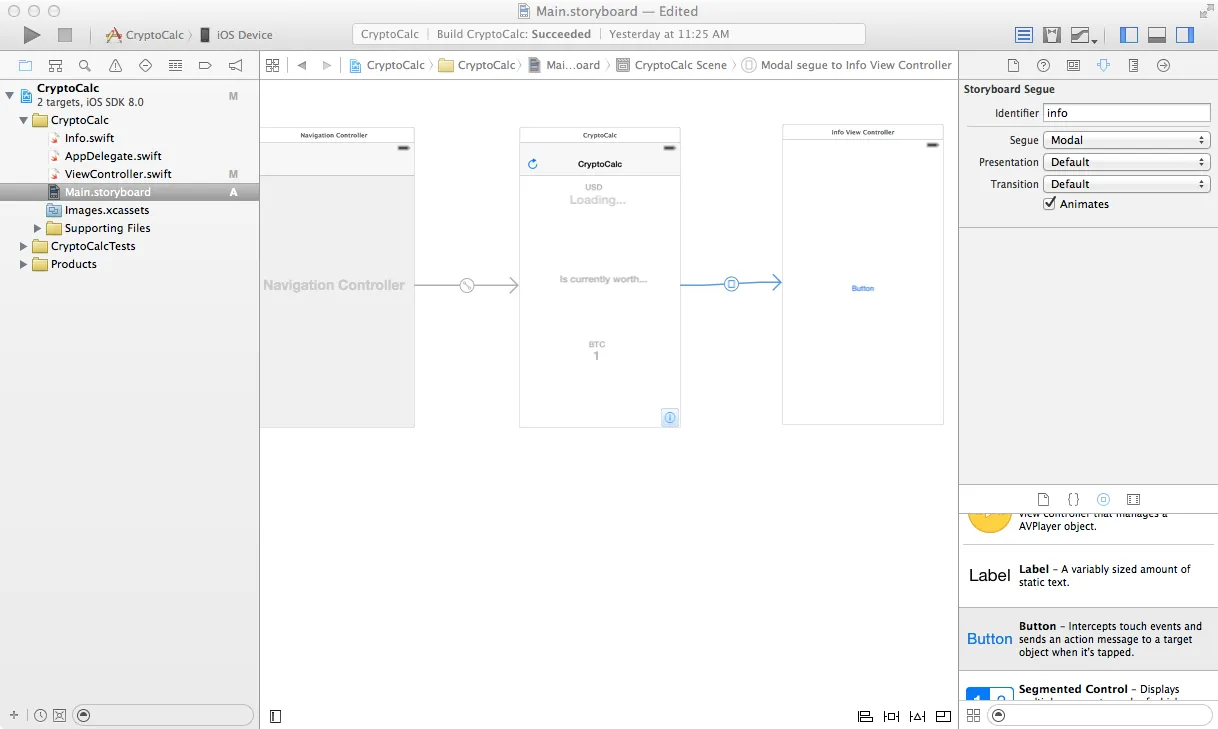The height and width of the screenshot is (729, 1218).
Task: Select the modal segue icon on canvas
Action: click(731, 284)
